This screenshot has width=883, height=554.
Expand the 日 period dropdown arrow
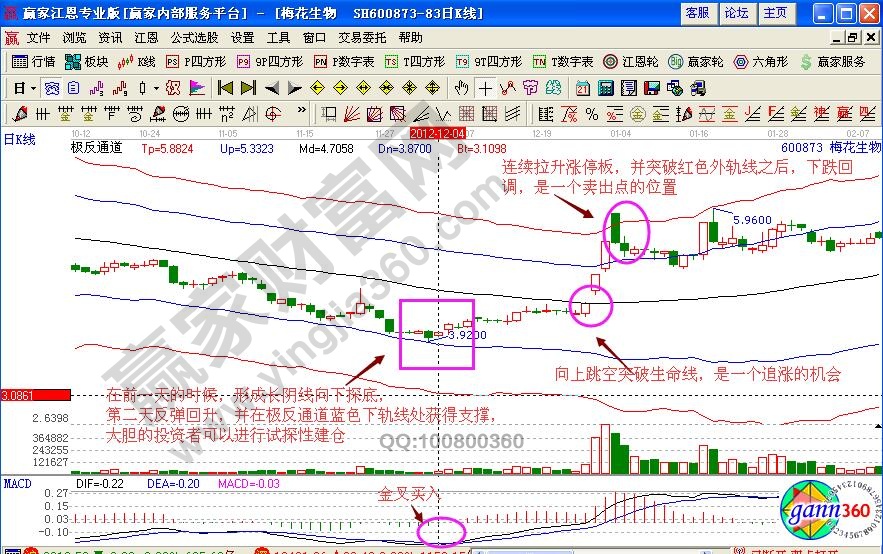pos(33,88)
